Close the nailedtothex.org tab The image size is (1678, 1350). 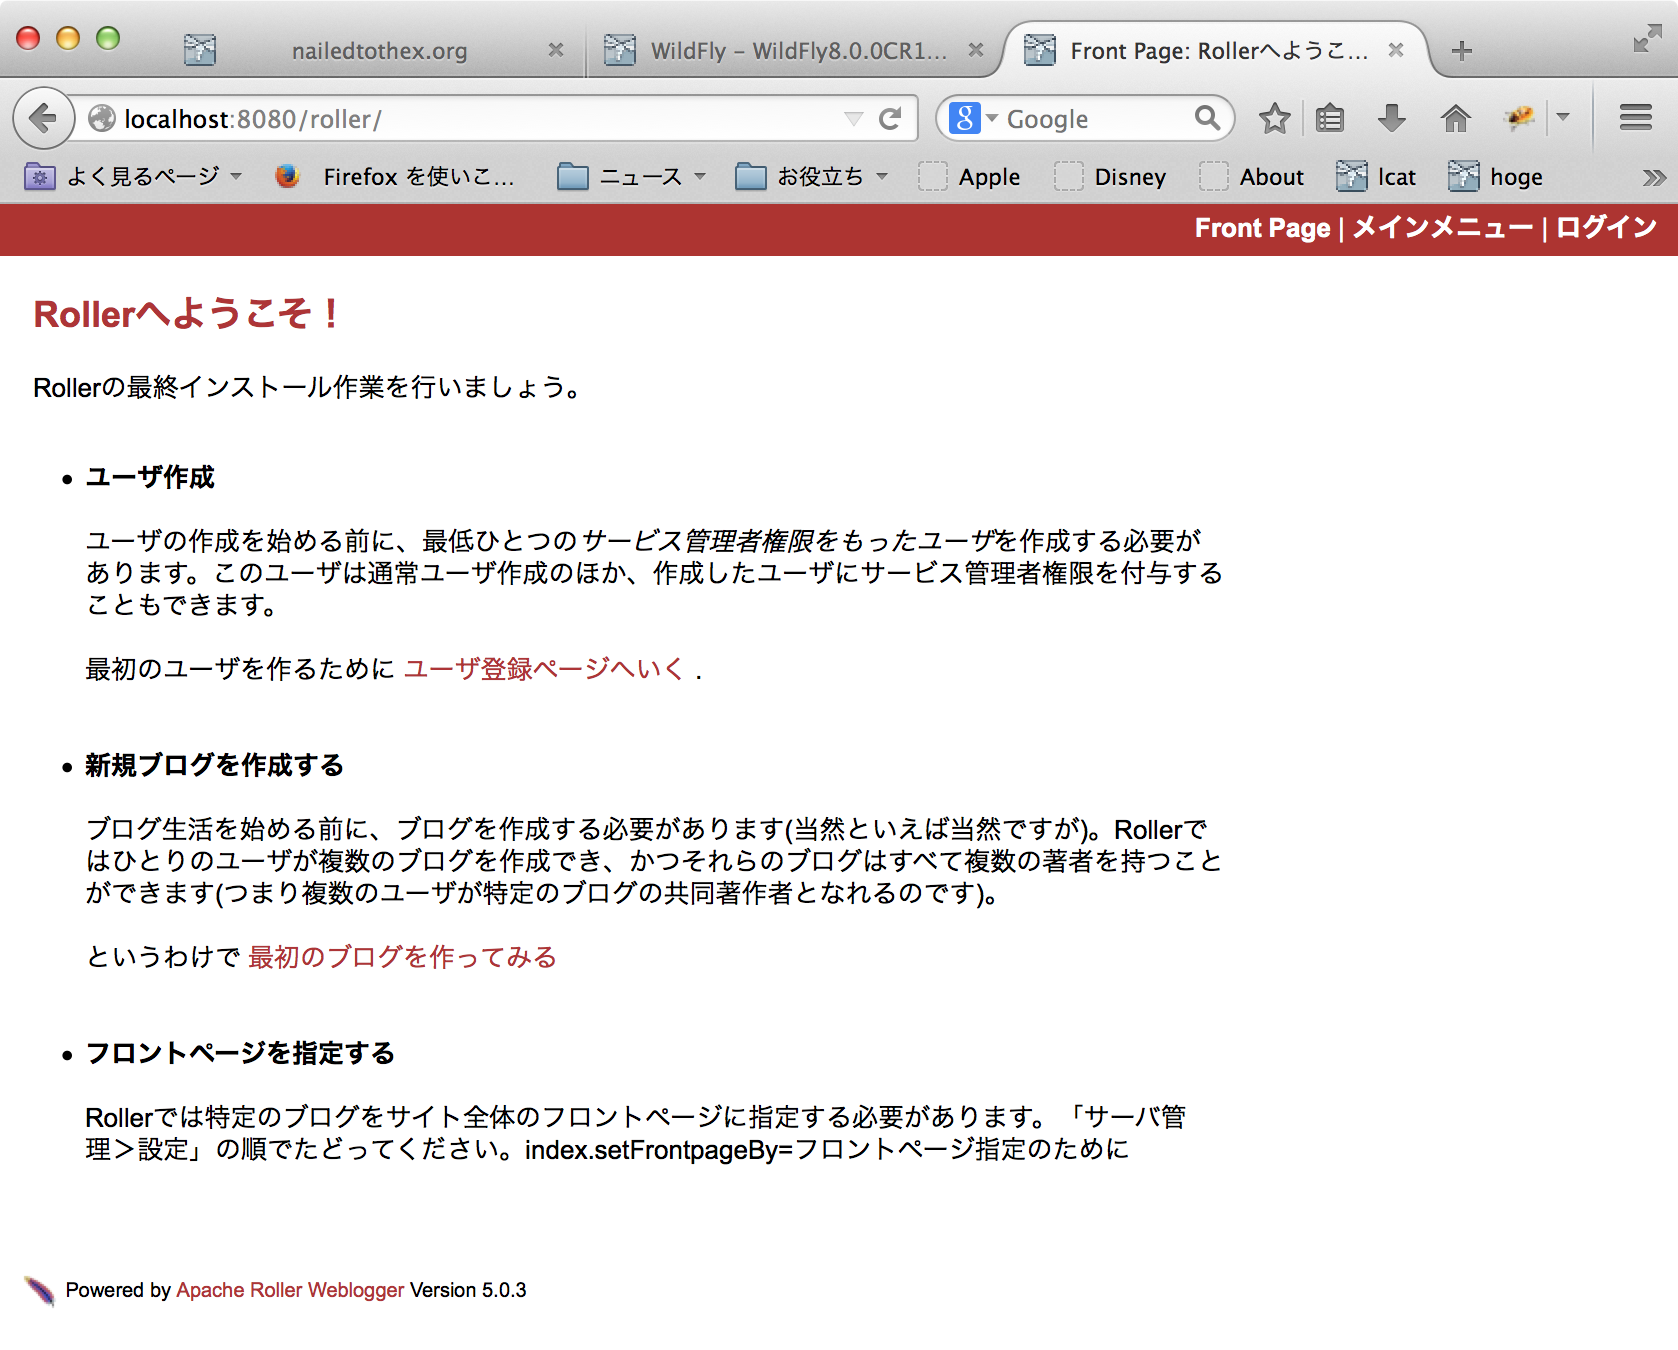coord(556,50)
